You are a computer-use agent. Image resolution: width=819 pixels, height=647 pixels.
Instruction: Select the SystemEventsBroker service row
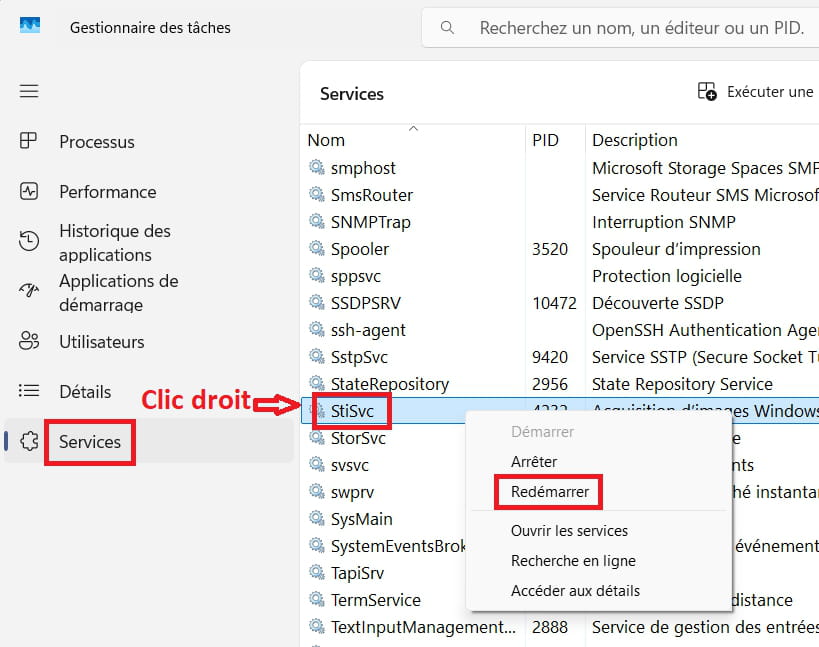pos(398,546)
